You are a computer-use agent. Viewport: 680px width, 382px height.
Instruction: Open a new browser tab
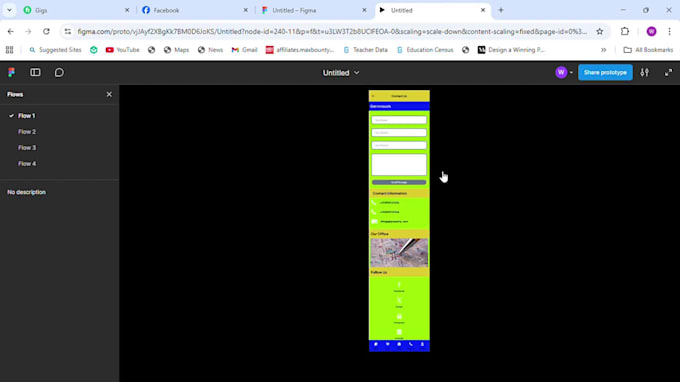[501, 10]
